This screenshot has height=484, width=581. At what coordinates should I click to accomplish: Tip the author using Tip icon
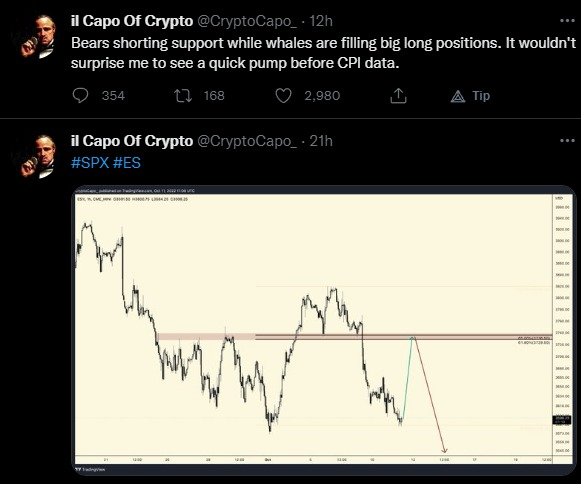pos(470,96)
